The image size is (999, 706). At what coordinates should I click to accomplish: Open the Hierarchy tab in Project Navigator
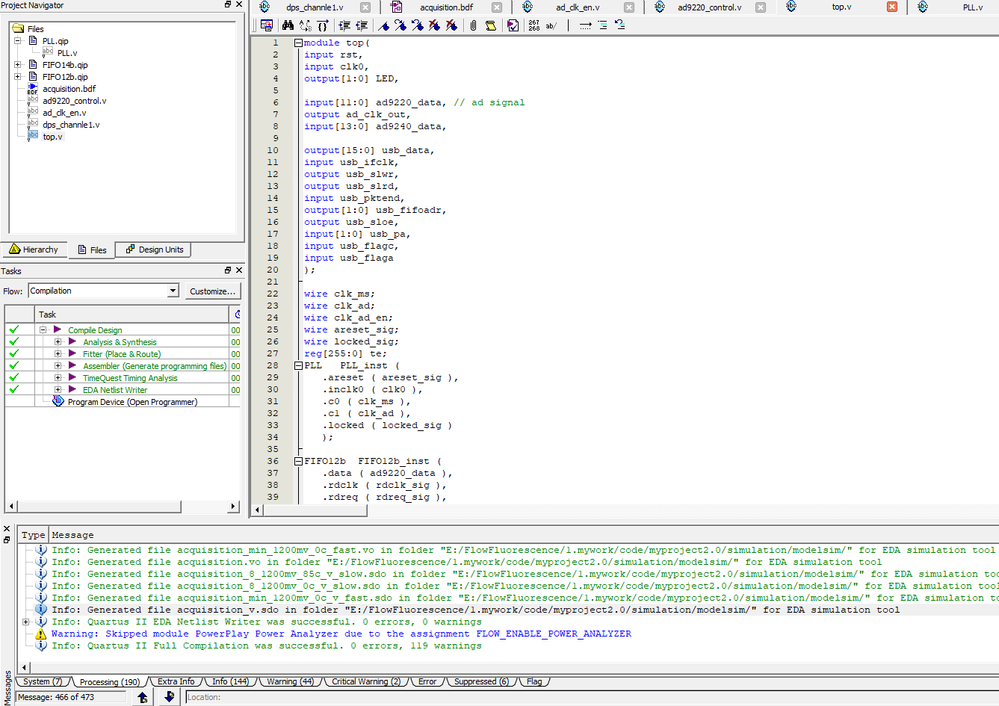[x=34, y=250]
